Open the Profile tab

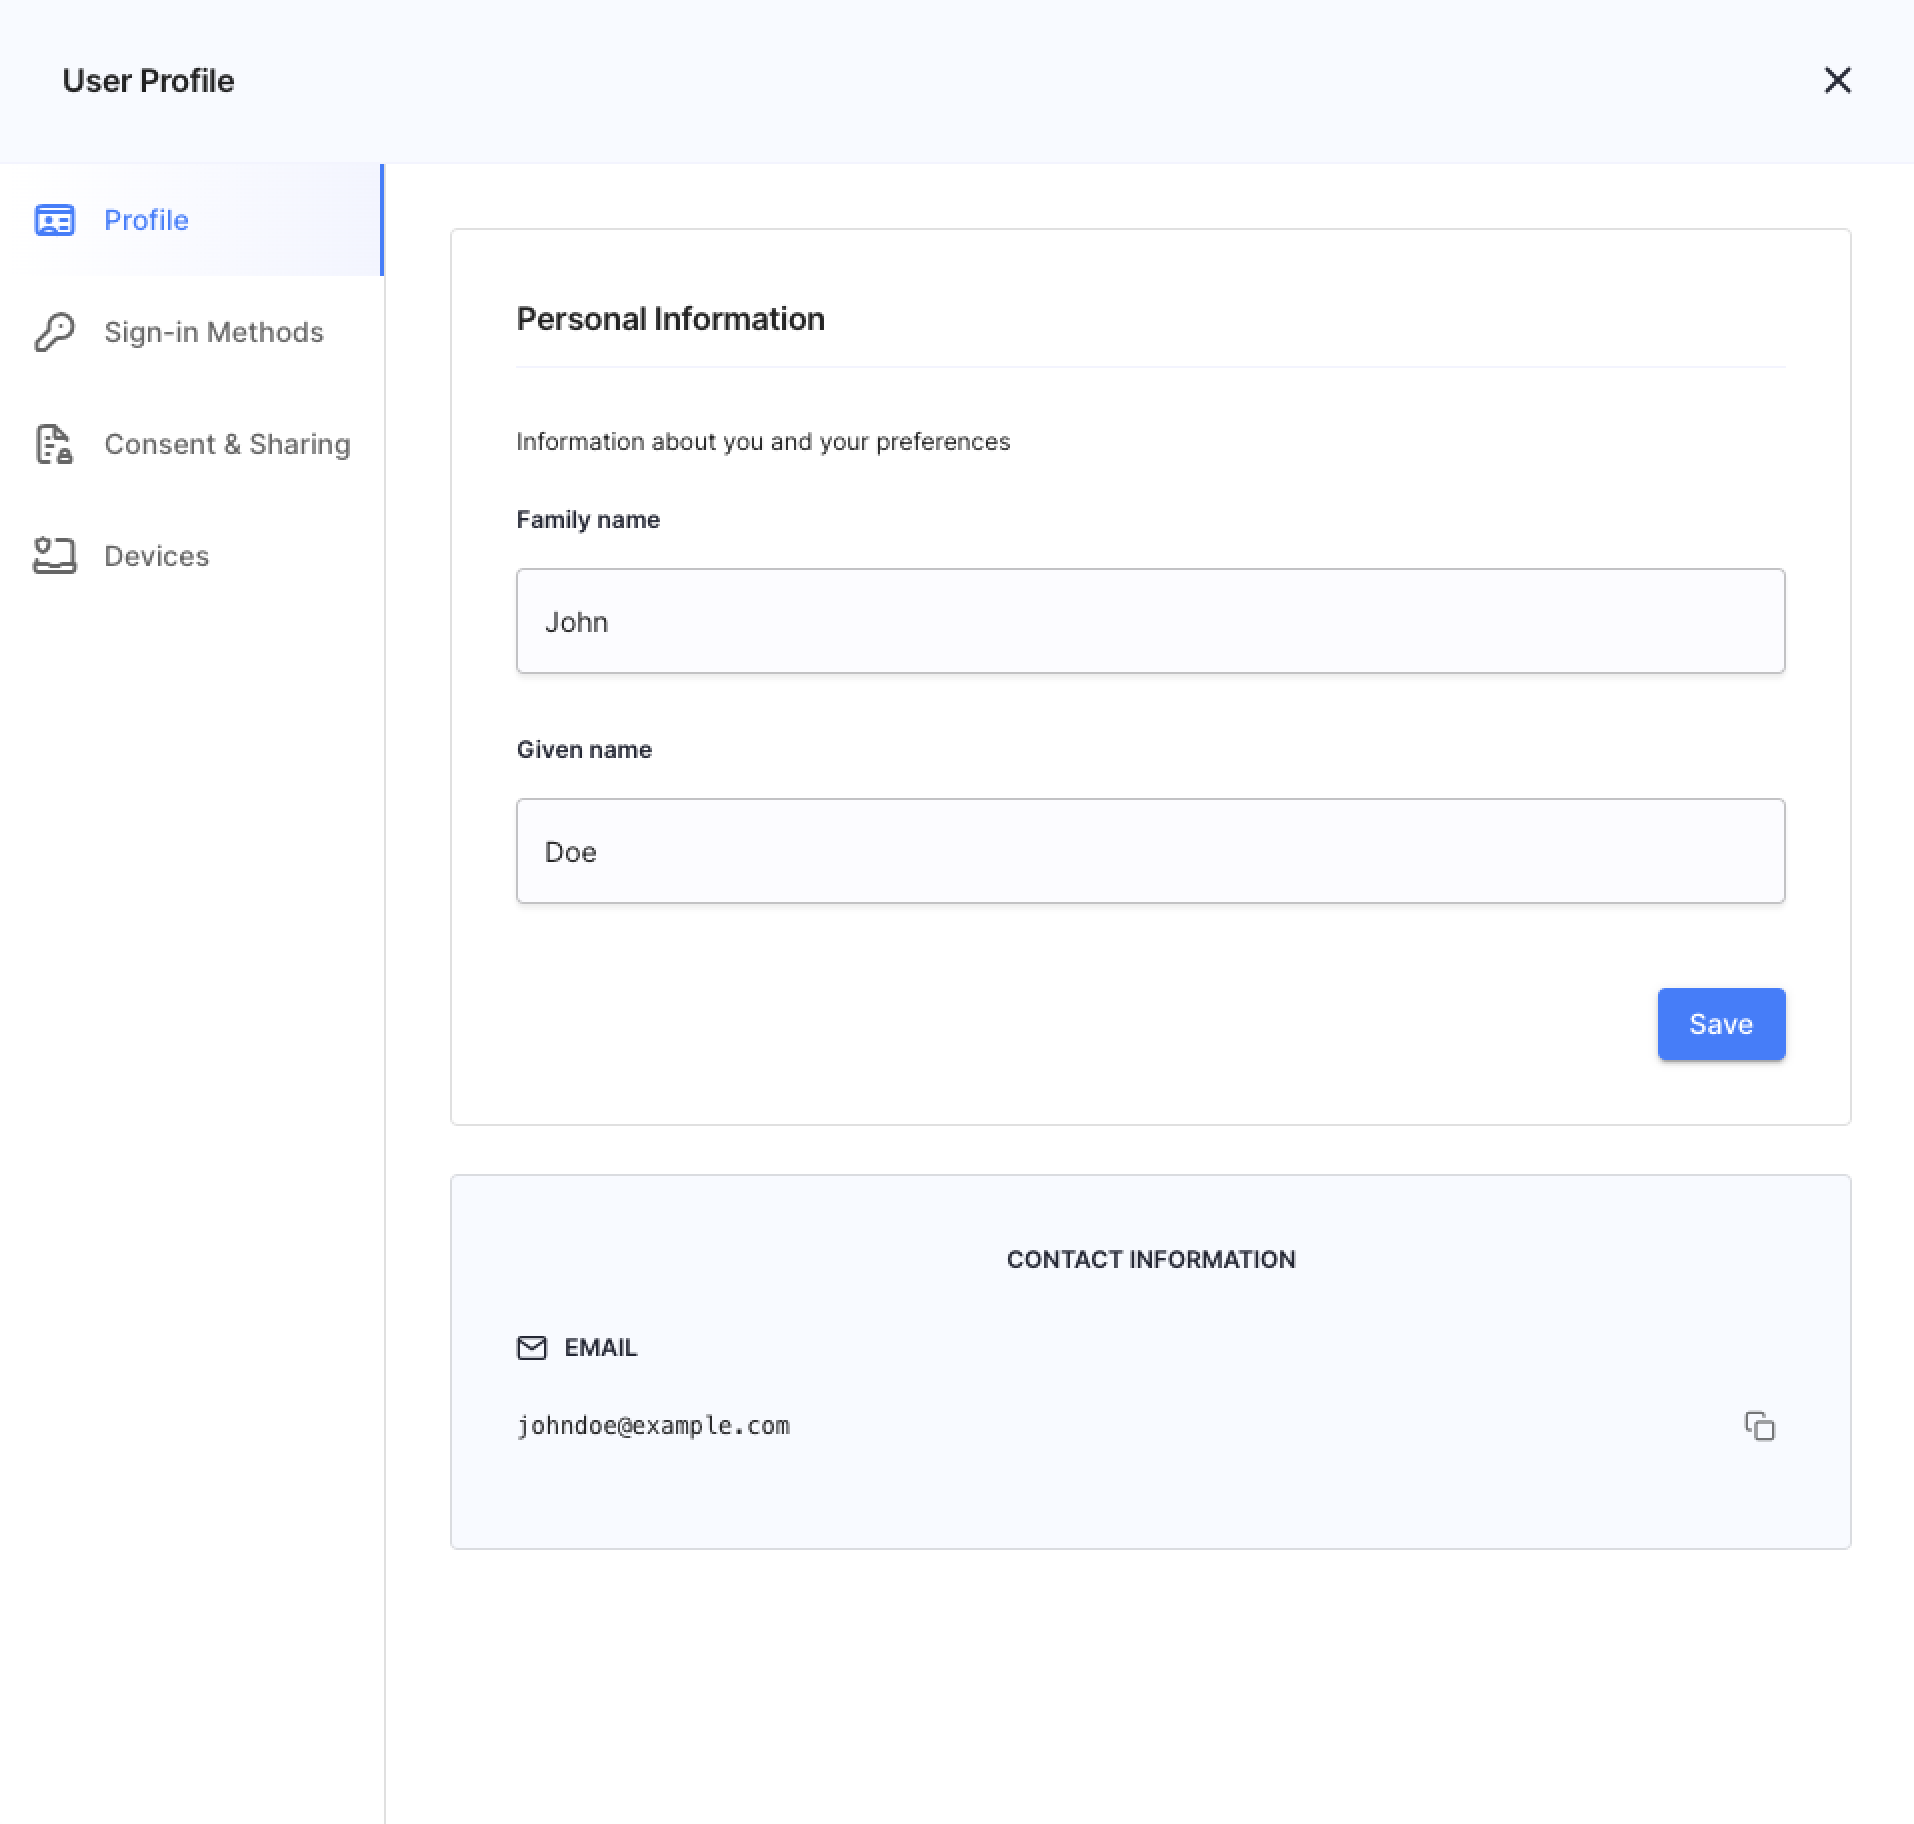click(x=191, y=220)
